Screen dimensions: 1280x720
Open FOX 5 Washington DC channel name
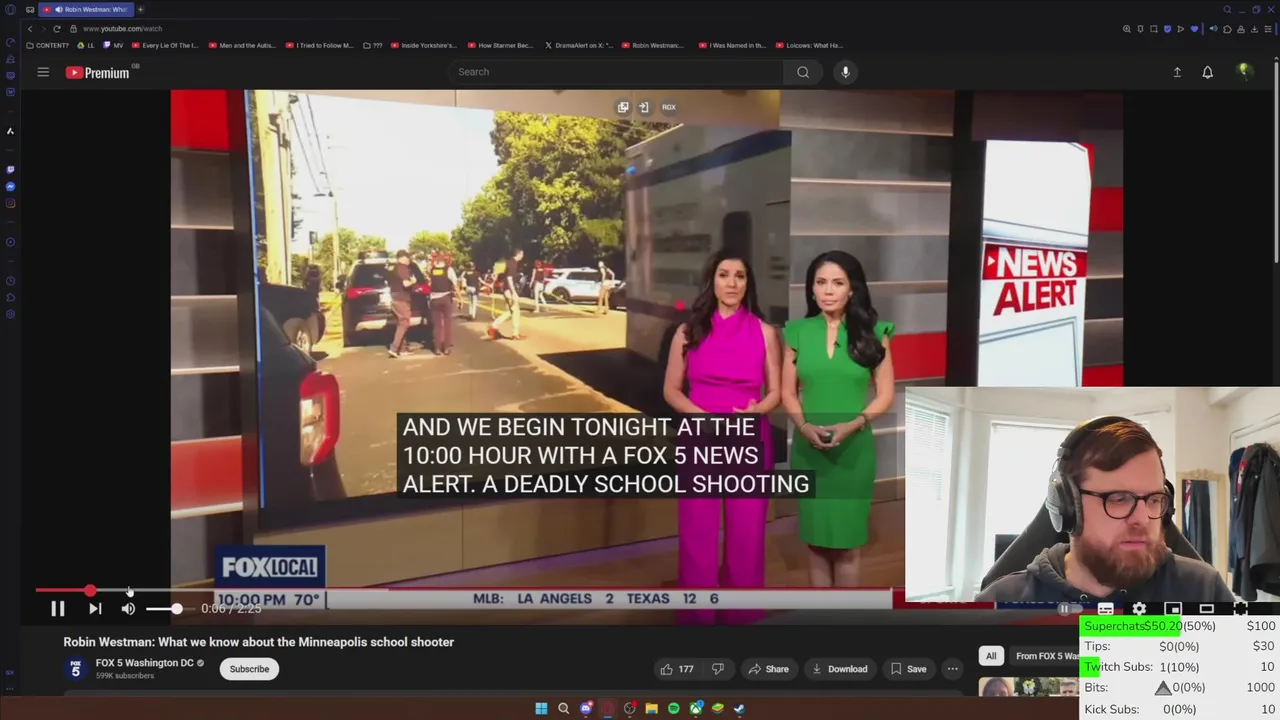tap(144, 663)
